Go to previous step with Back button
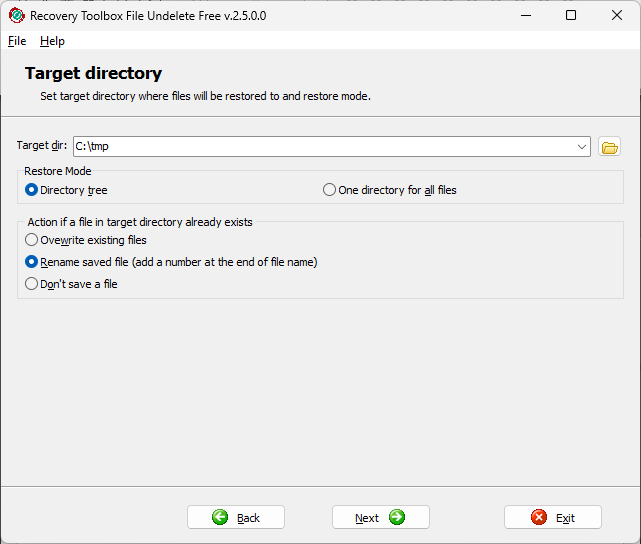The width and height of the screenshot is (641, 544). tap(236, 517)
